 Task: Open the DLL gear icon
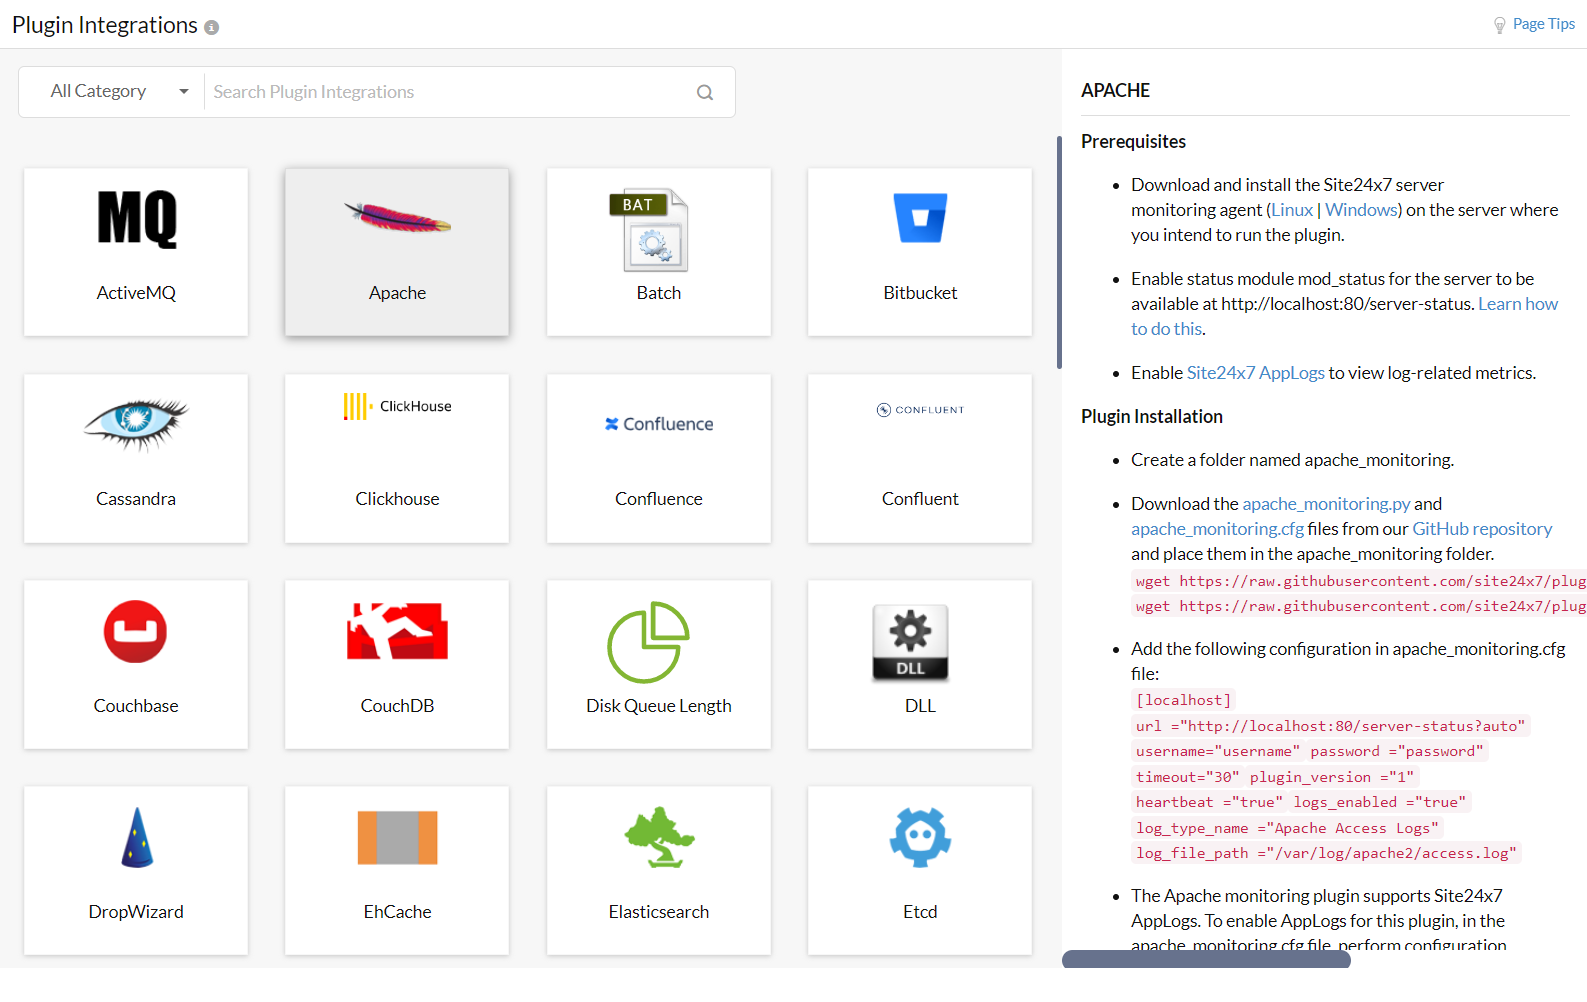pyautogui.click(x=910, y=642)
